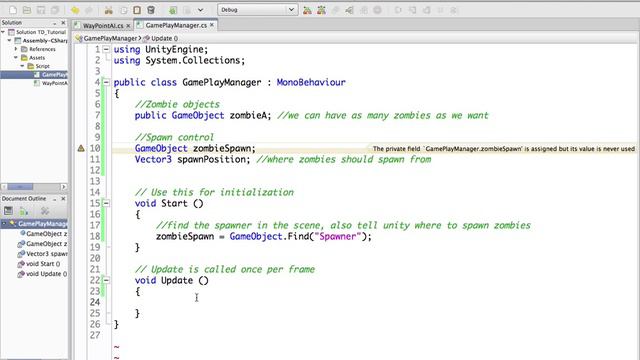Undo the last edit via toolbar arrow

pos(75,10)
